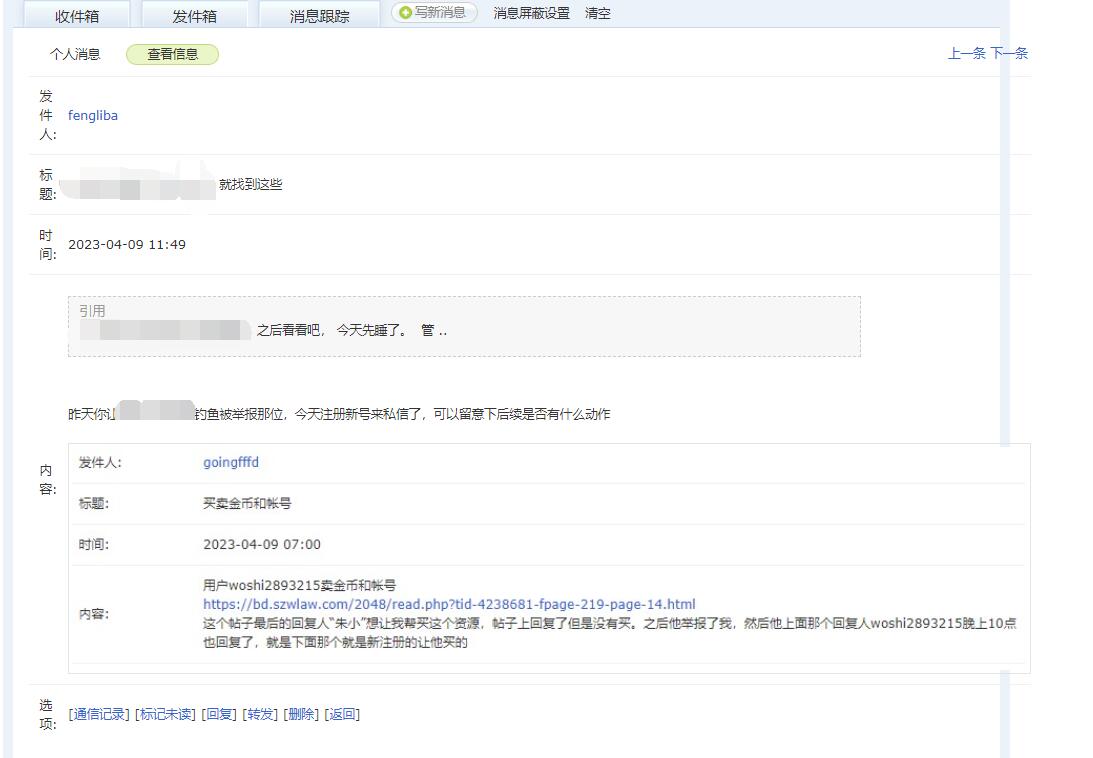Click 清空 to clear messages
Screen dimensions: 1093x758
[597, 13]
